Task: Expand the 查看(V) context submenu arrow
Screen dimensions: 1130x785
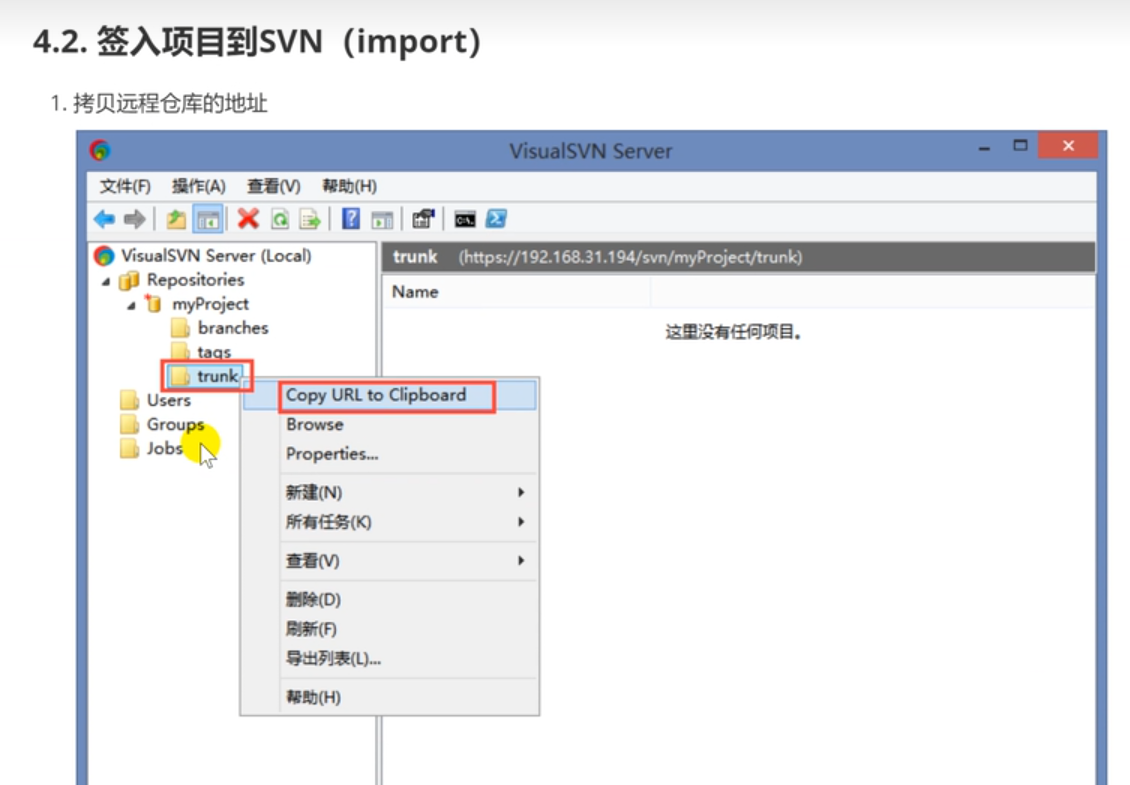Action: pos(521,561)
